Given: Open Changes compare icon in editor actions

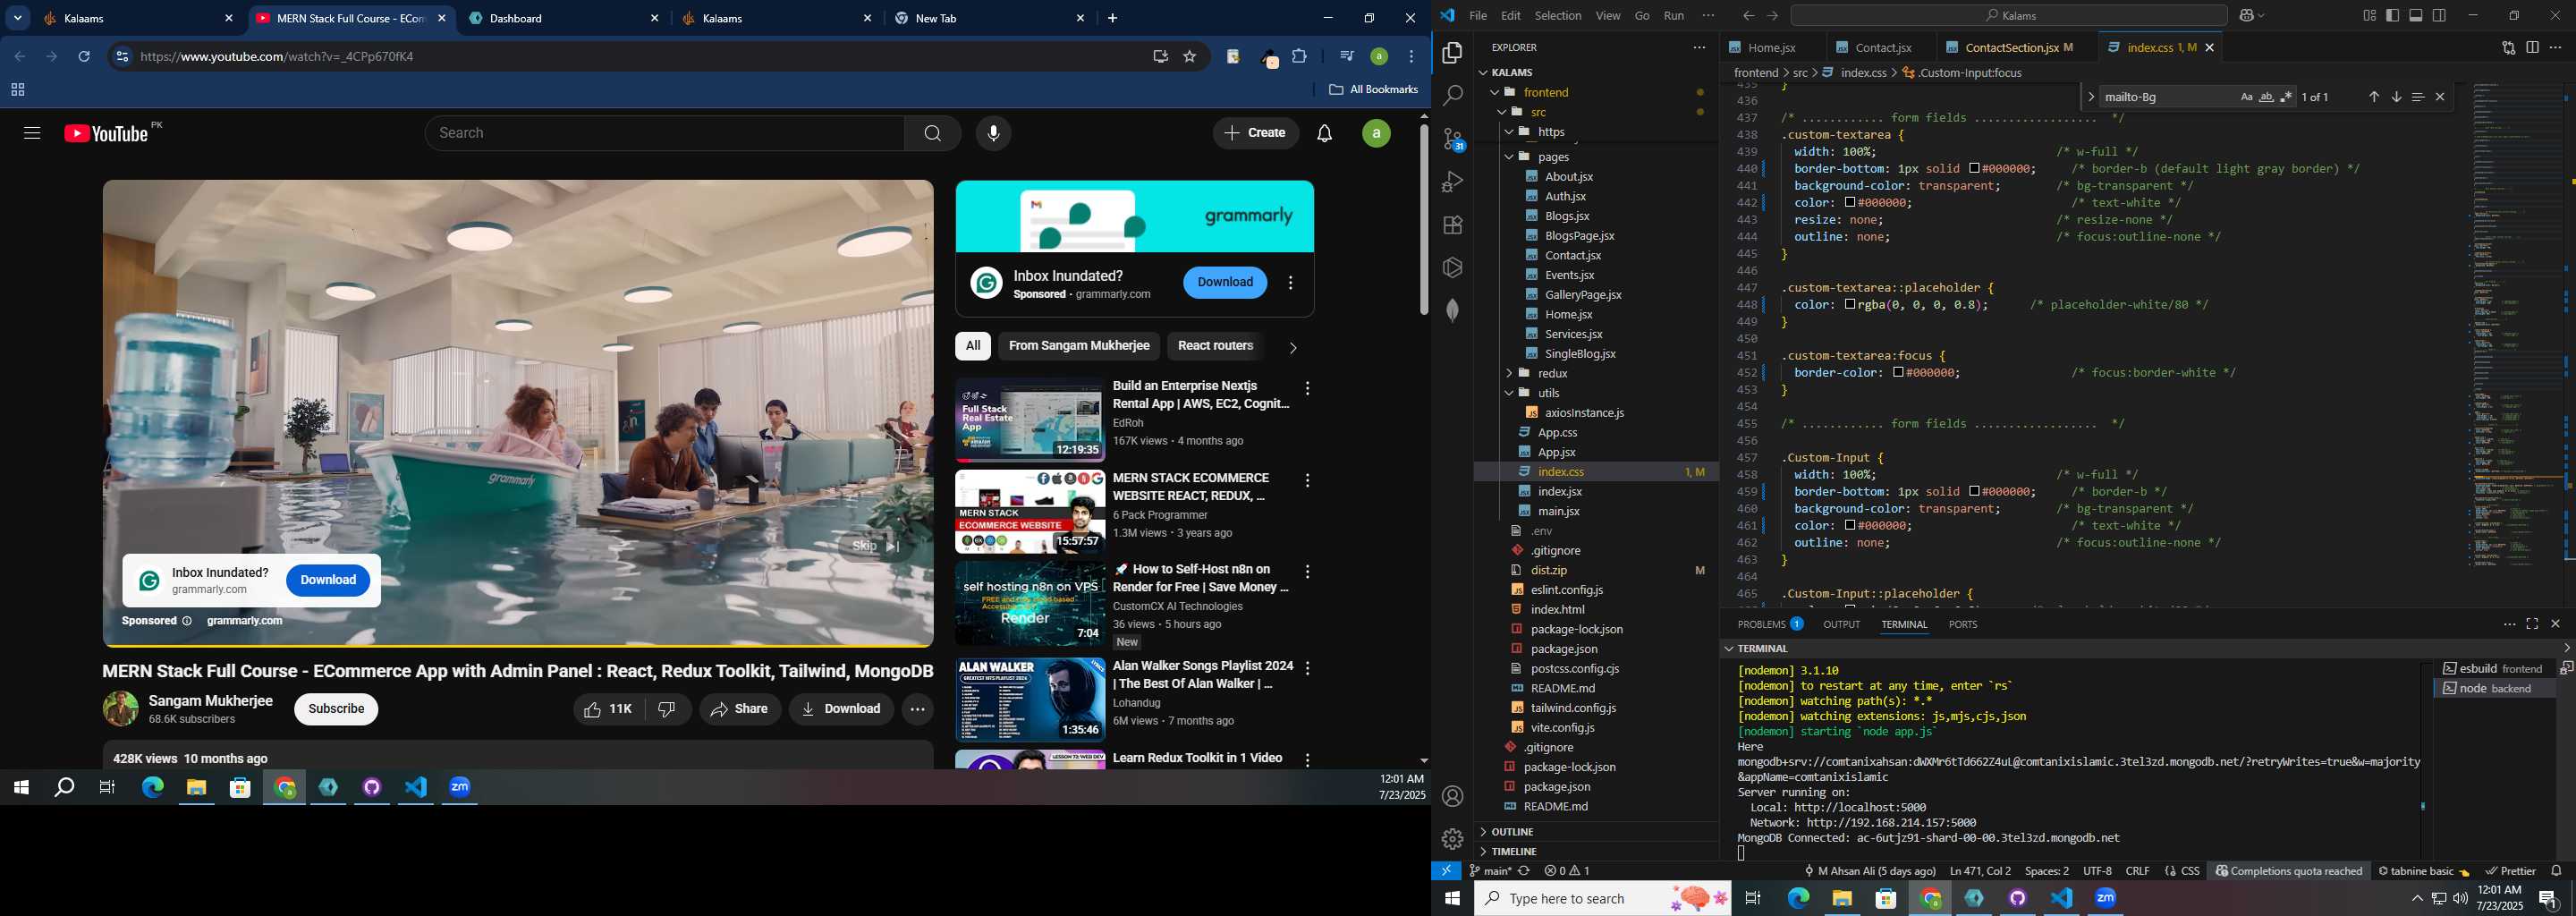Looking at the screenshot, I should 2508,47.
